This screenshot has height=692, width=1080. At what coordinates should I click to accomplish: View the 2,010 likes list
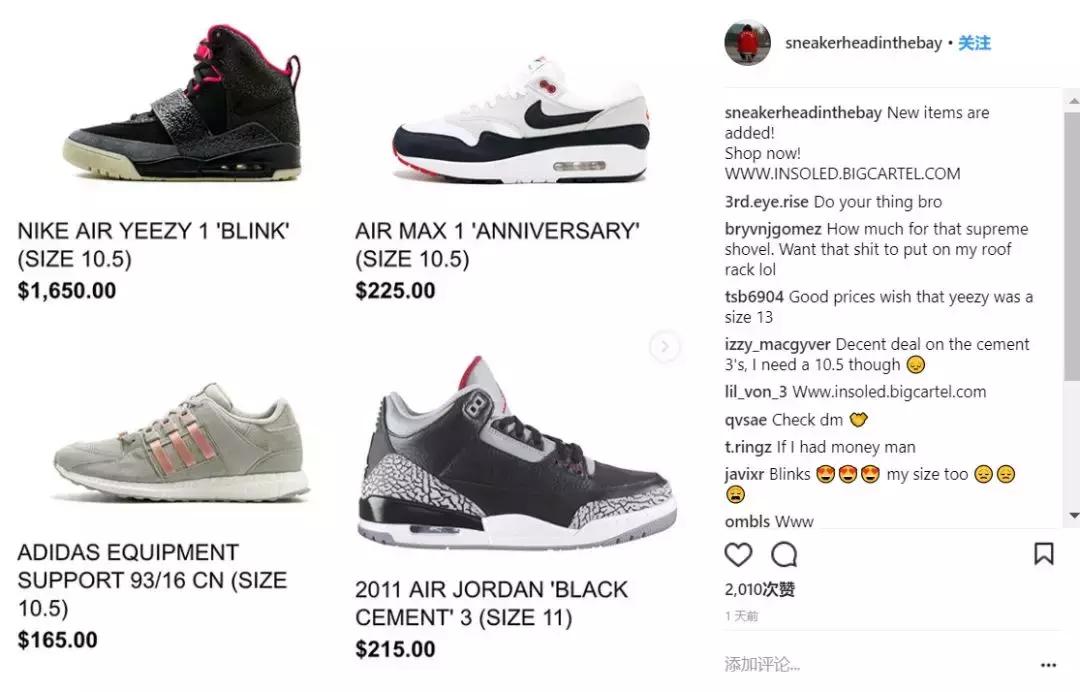click(x=760, y=589)
